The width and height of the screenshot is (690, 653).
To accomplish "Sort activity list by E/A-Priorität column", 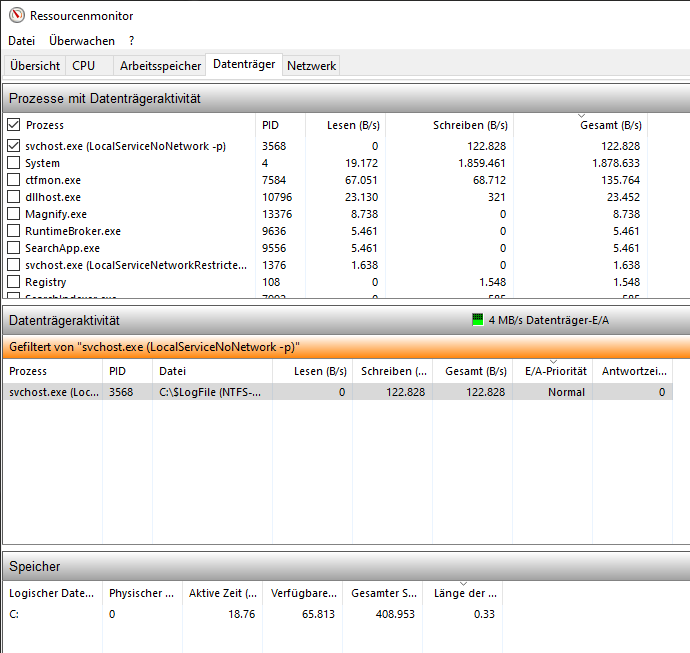I will coord(553,371).
